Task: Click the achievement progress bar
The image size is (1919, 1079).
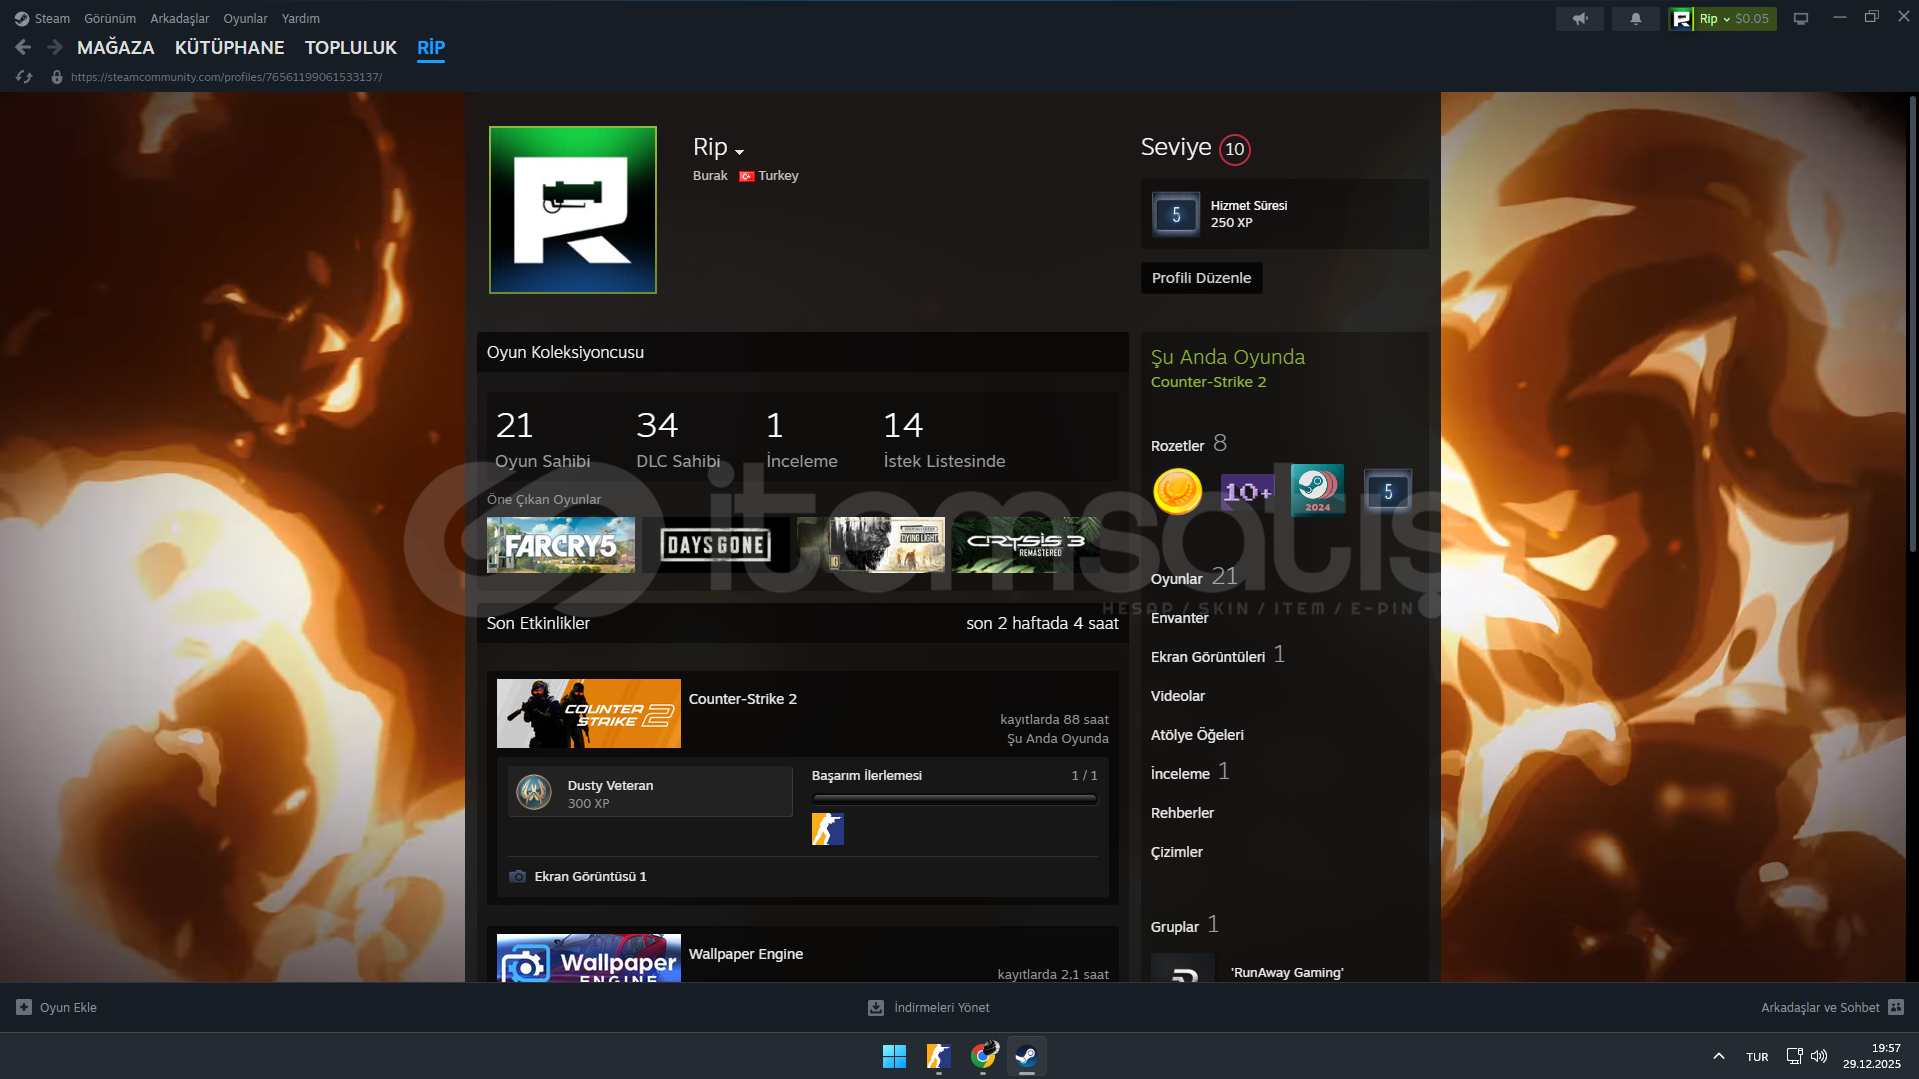Action: click(x=954, y=799)
